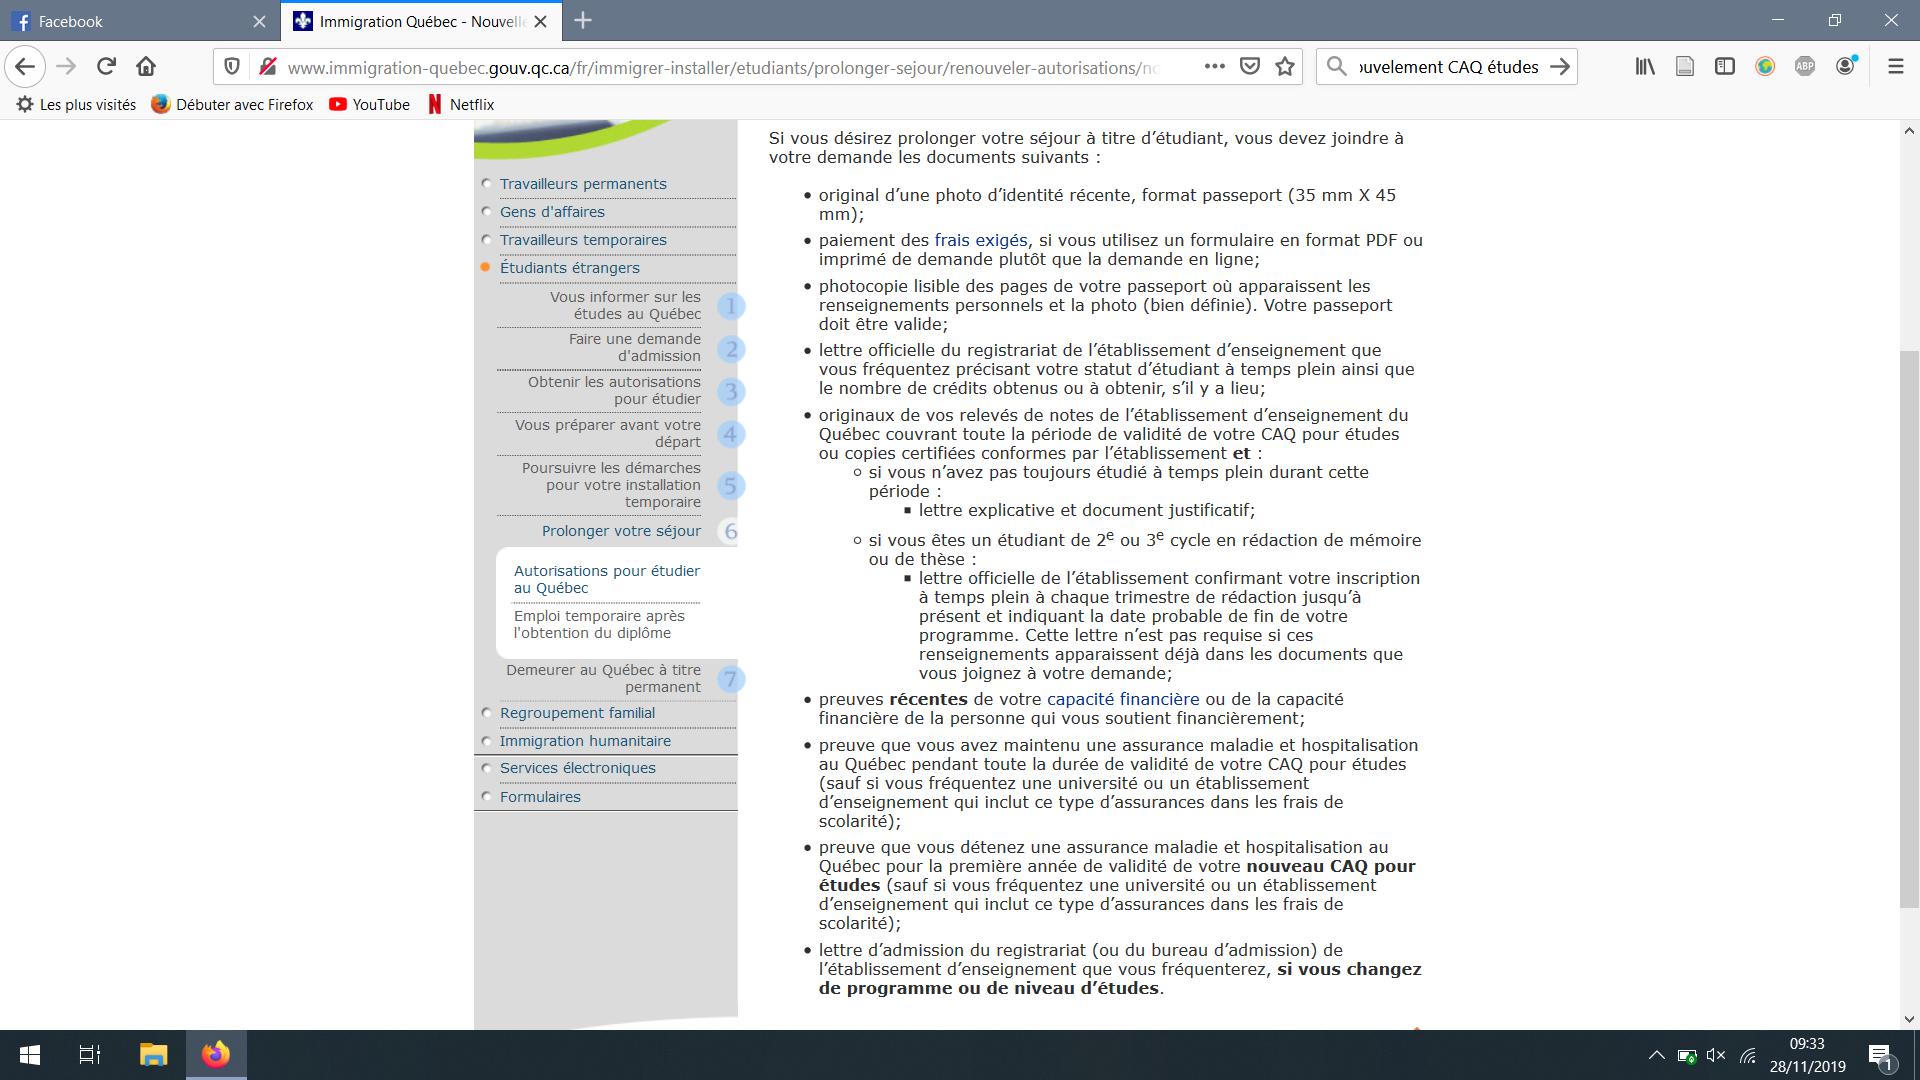Click the search box field
Screen dimensions: 1920x1080
(1448, 67)
